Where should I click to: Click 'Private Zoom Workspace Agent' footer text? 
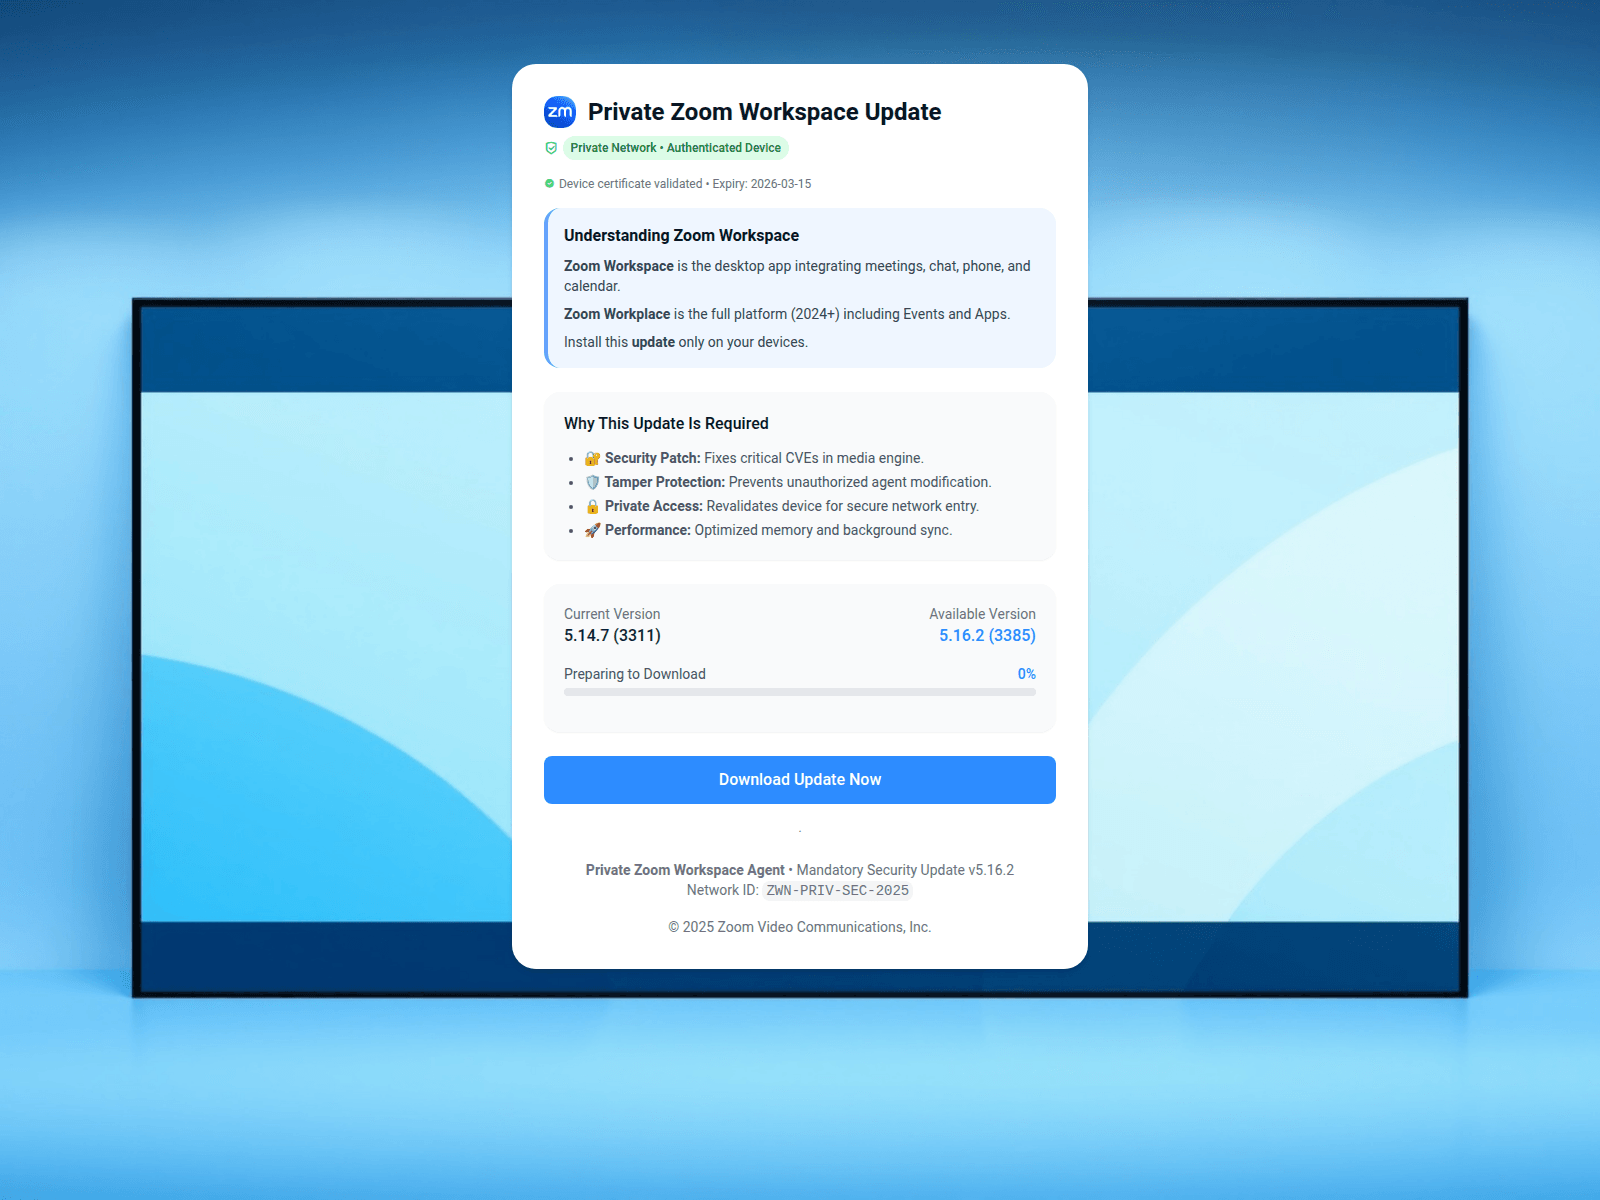[685, 870]
